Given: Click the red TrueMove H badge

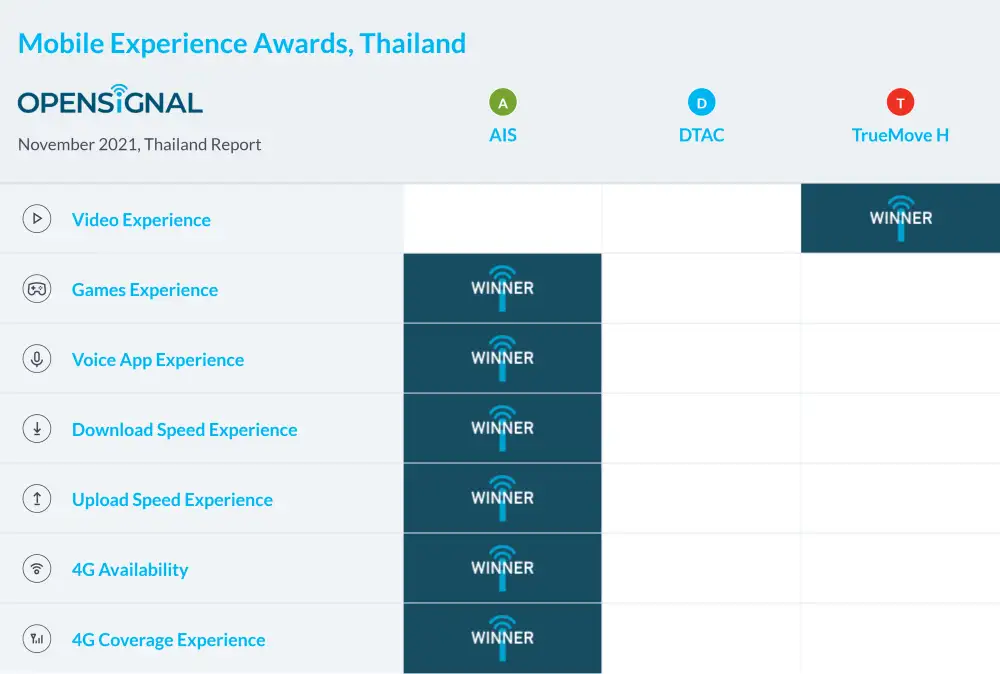Looking at the screenshot, I should [x=900, y=103].
